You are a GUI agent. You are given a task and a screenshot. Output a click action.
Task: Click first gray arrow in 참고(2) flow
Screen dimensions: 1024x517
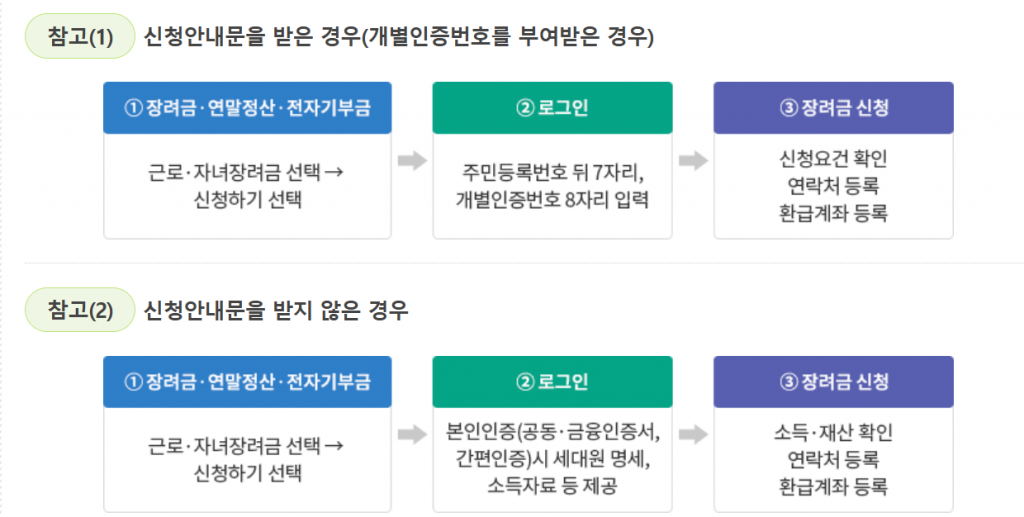[412, 434]
